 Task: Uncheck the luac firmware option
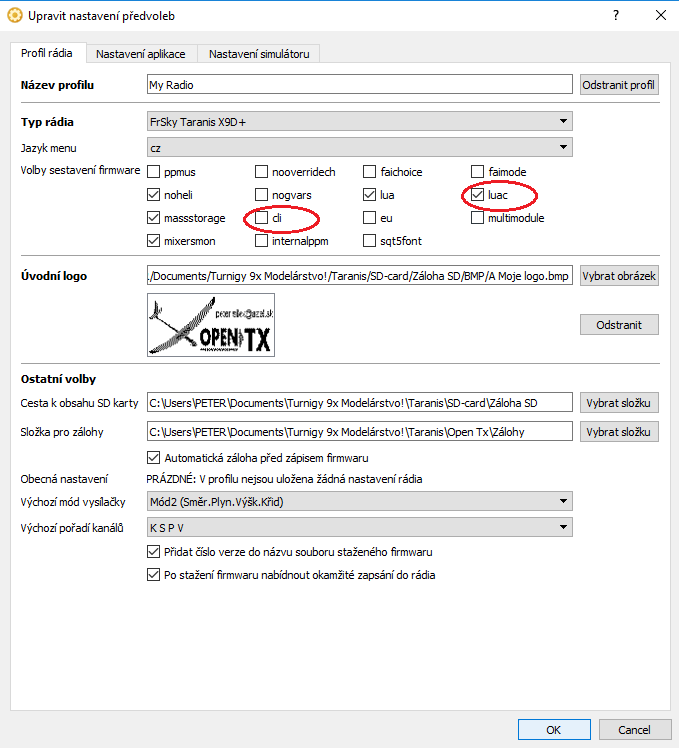click(478, 194)
